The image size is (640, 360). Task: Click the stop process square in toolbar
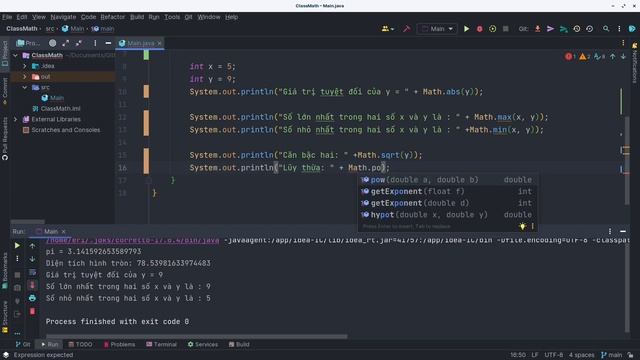click(506, 29)
